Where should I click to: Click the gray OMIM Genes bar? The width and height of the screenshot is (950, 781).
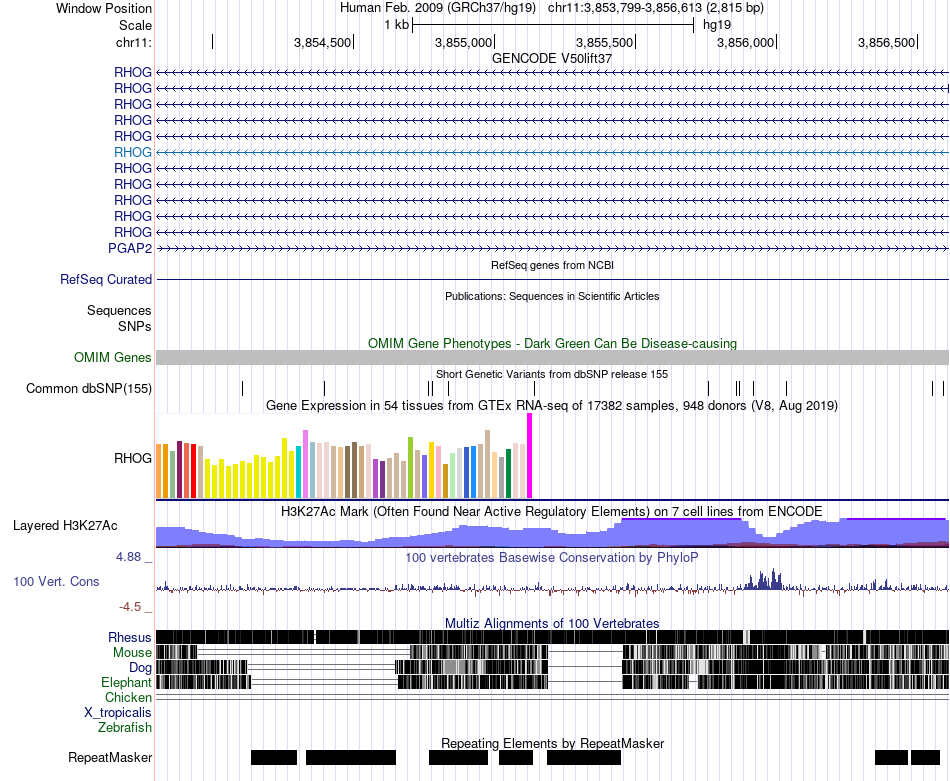(552, 357)
